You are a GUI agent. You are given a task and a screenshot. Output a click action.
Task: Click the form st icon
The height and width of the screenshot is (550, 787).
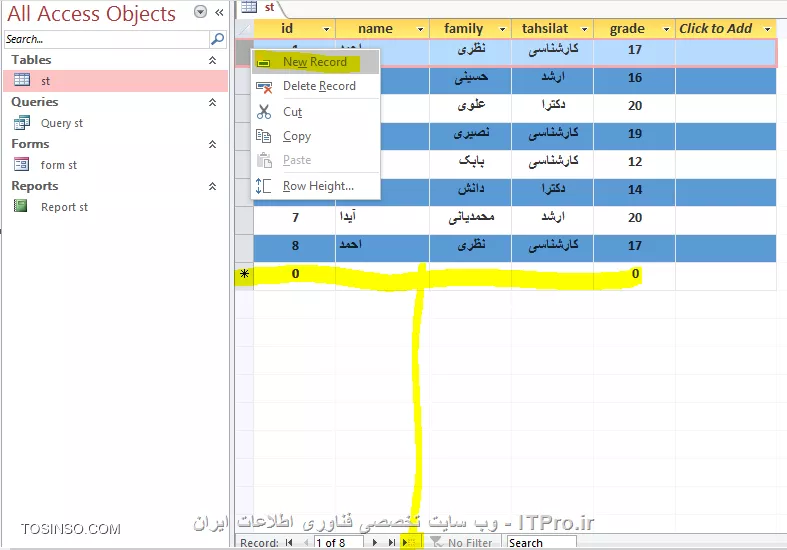pos(22,165)
